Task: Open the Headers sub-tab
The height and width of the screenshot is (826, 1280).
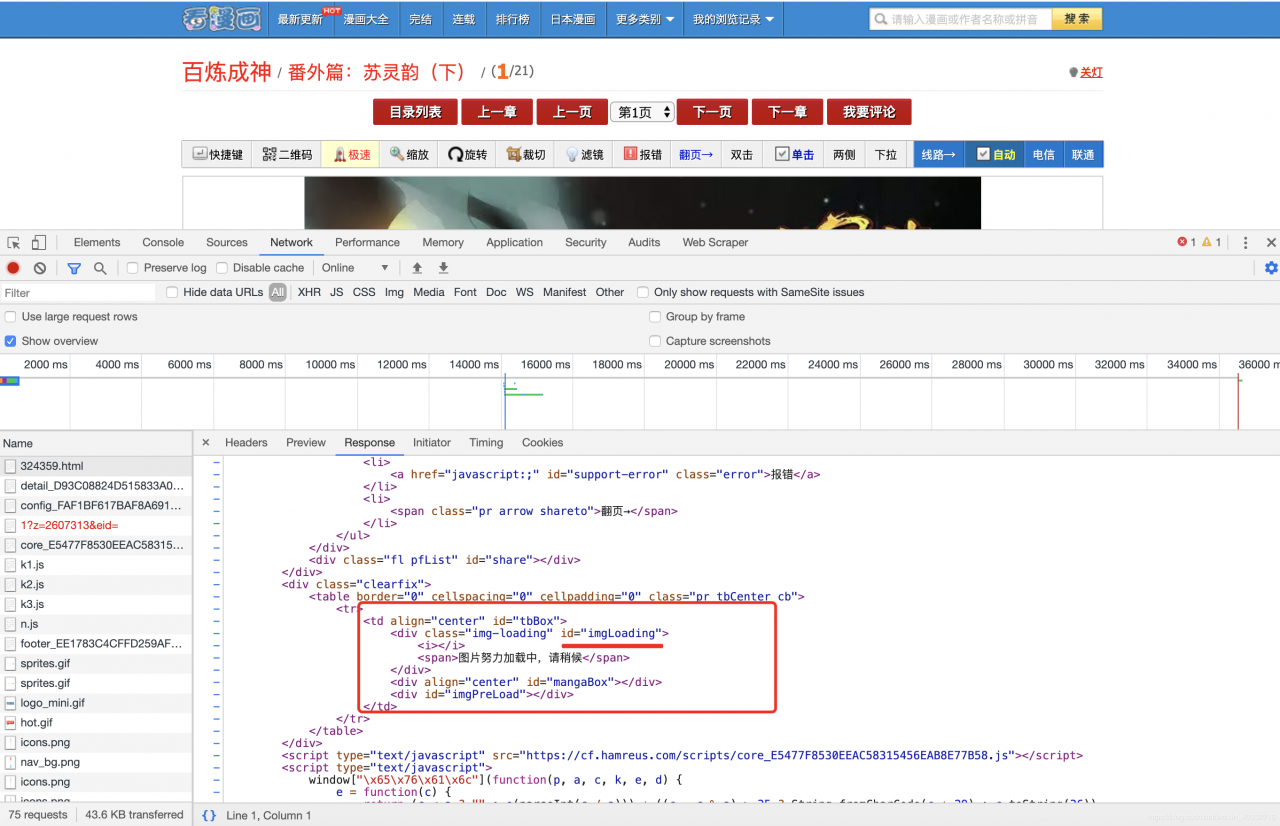Action: 246,442
